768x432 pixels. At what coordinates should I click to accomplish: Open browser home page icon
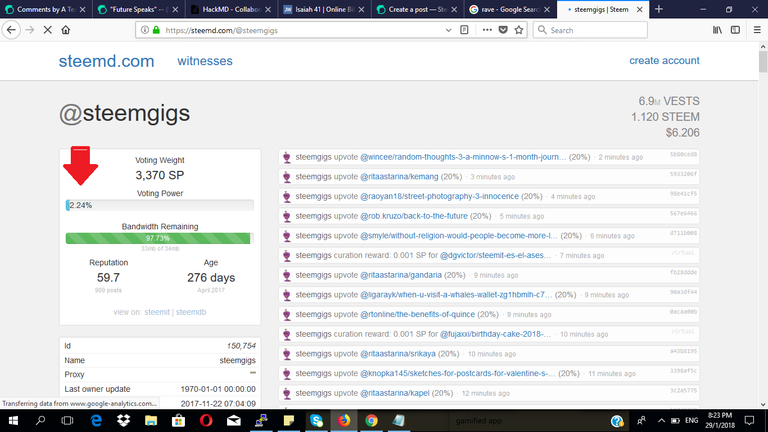point(66,30)
